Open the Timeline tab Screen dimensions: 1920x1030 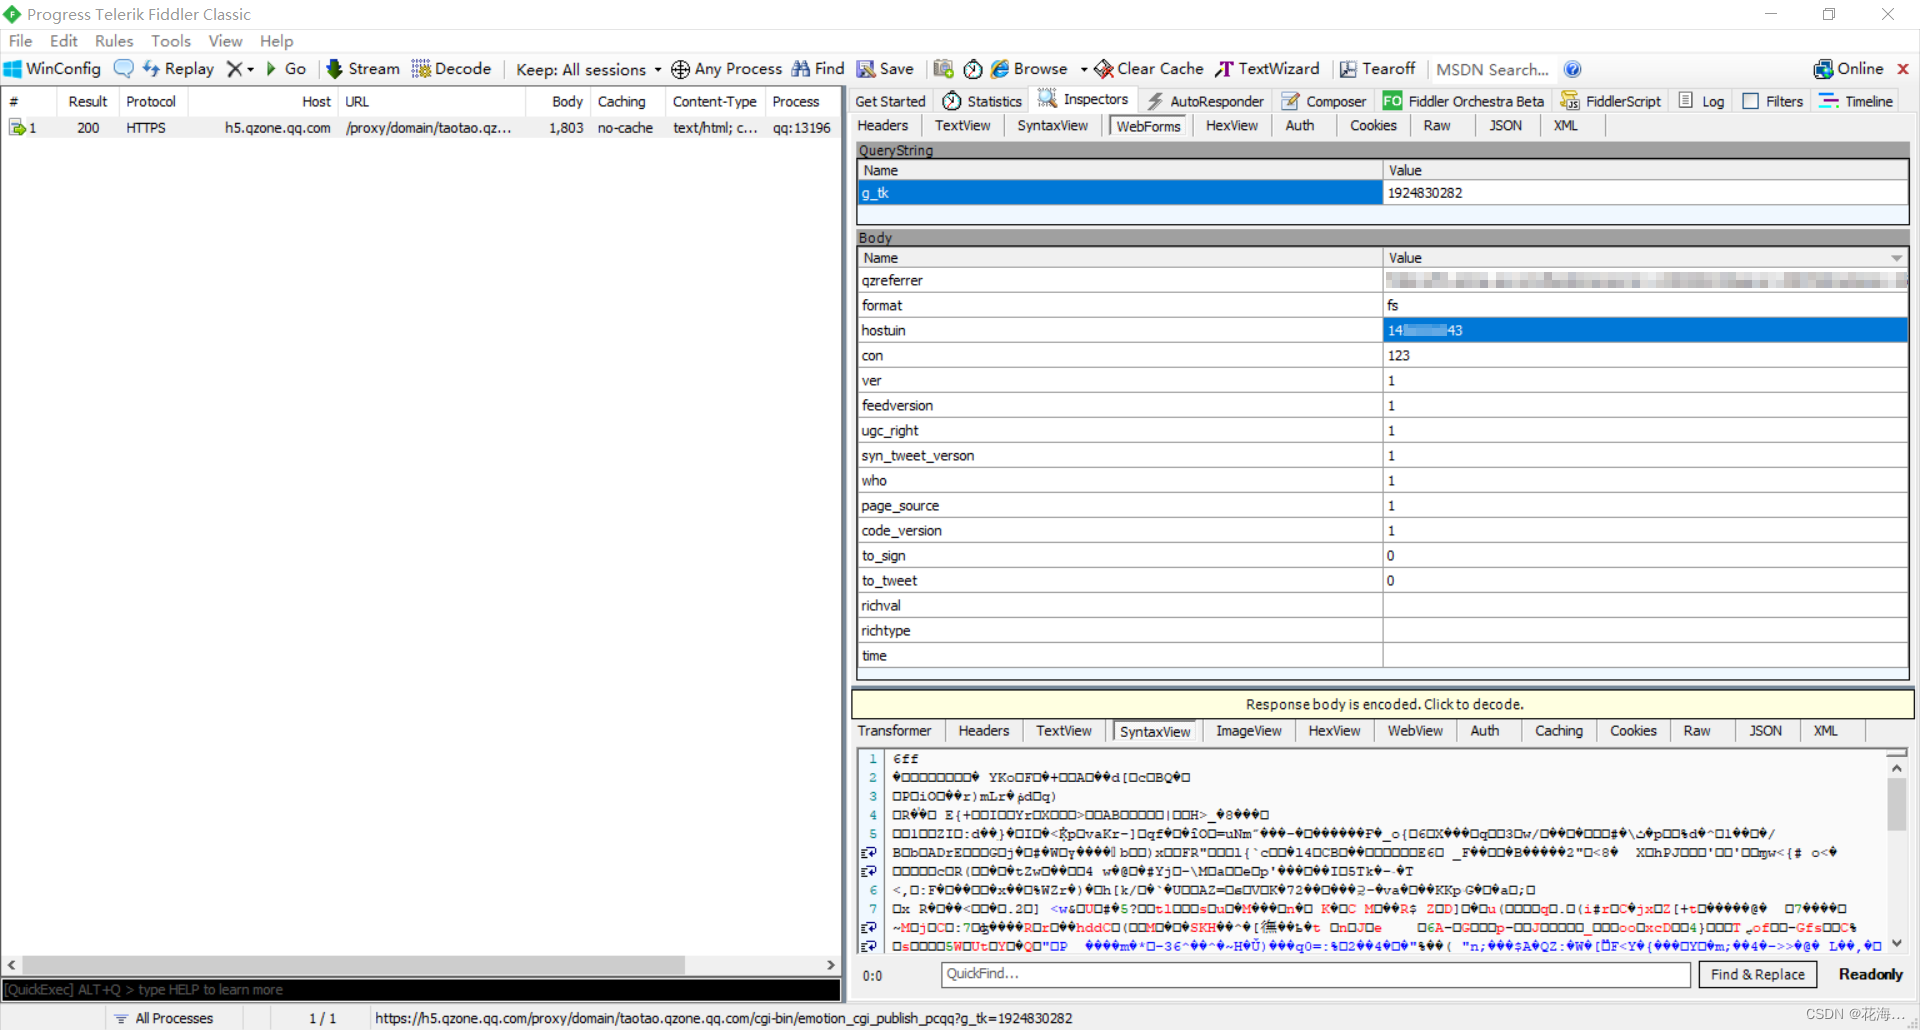tap(1856, 101)
